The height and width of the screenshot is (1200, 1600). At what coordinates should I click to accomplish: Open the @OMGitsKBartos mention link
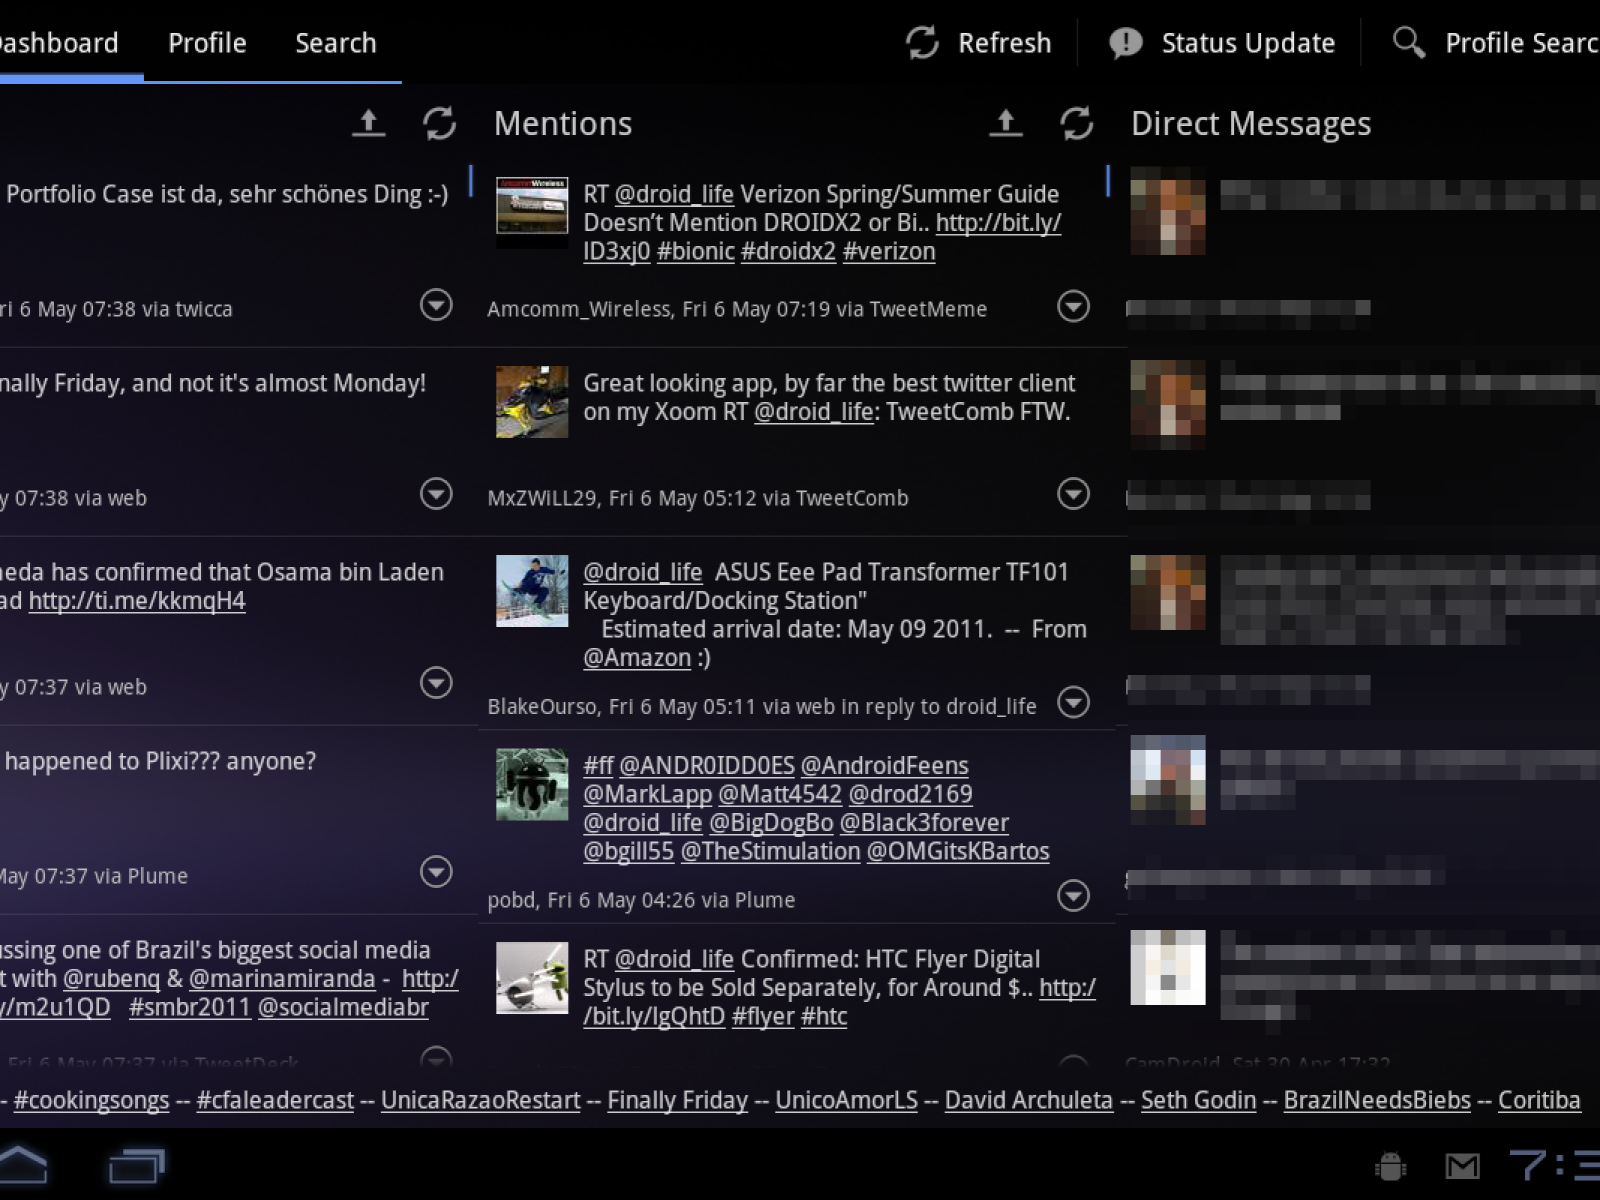point(958,852)
